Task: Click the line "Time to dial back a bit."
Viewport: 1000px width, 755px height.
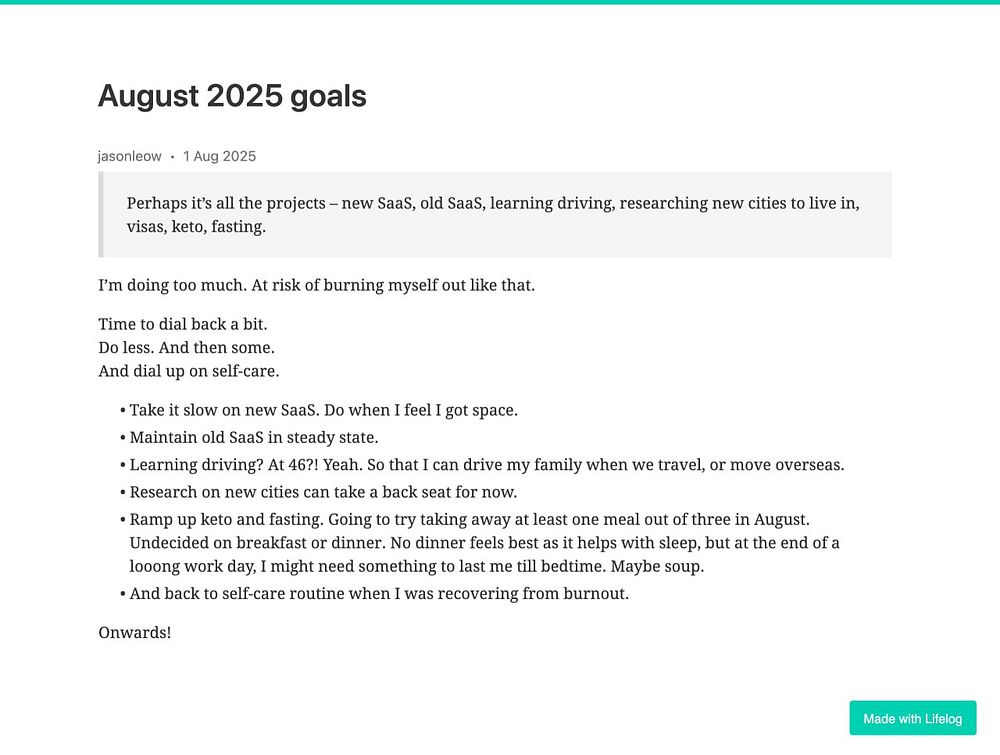Action: [182, 324]
